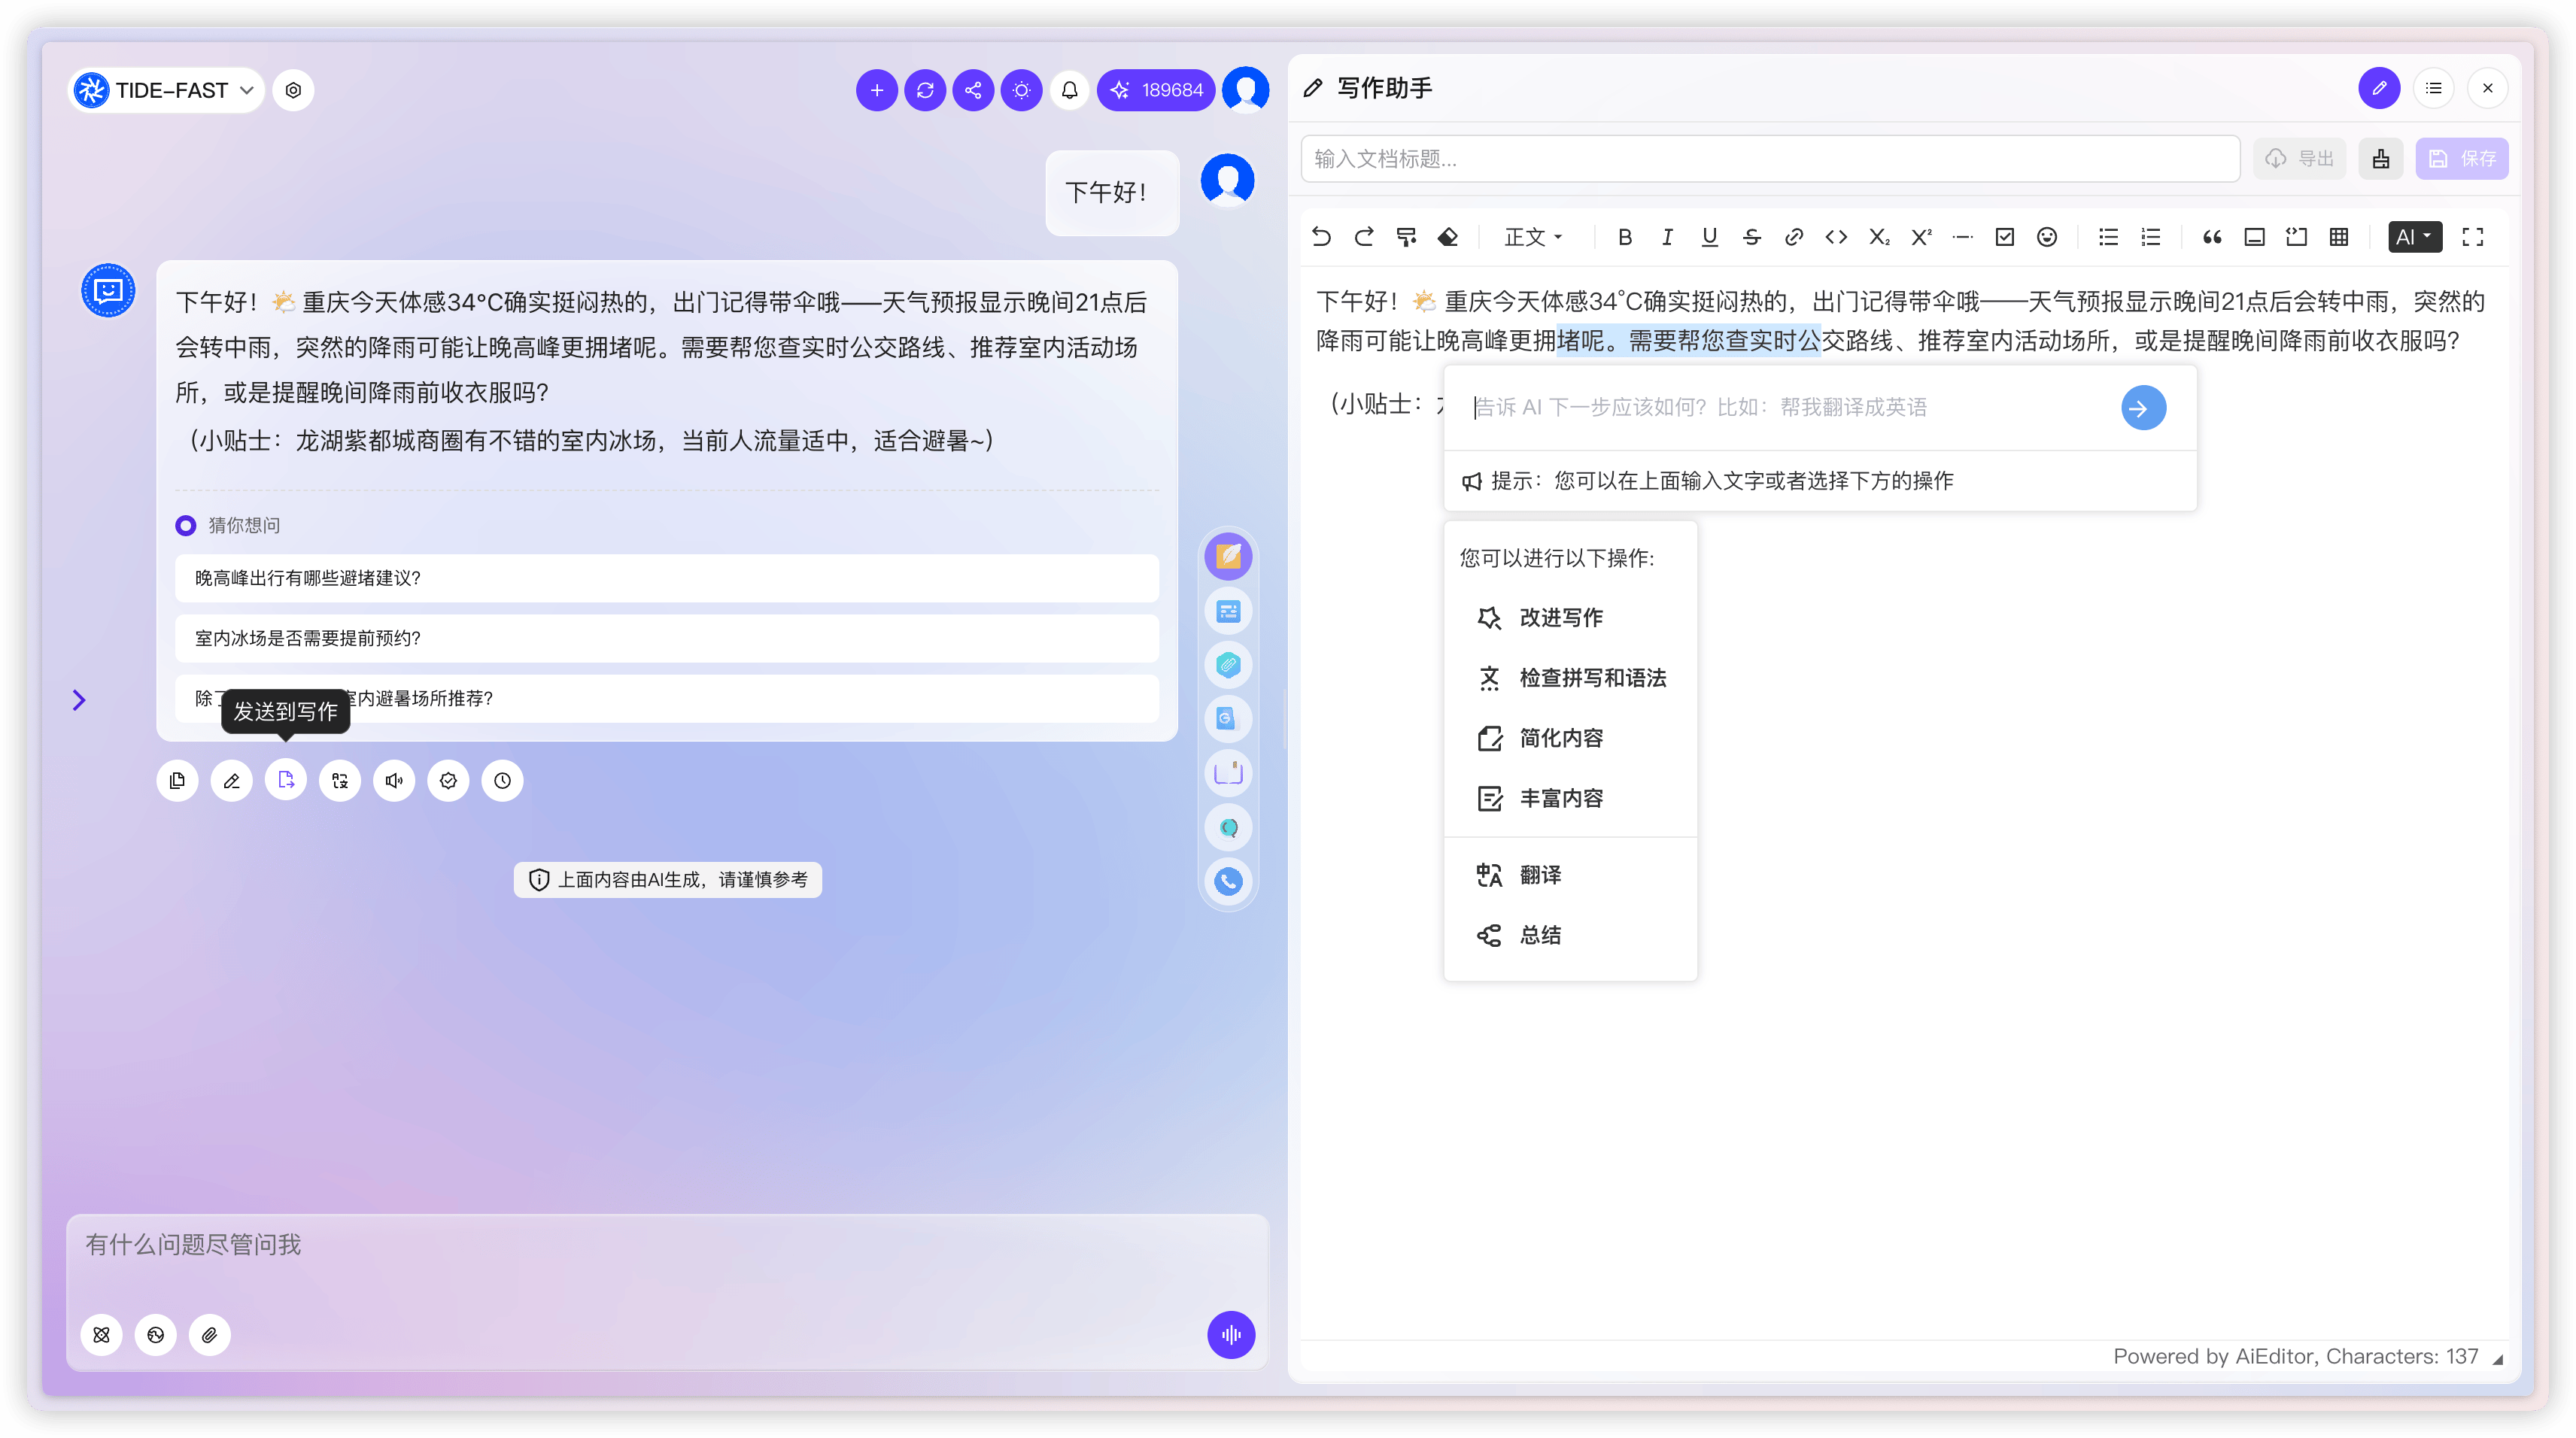
Task: Click the paperclip attach icon in chat input
Action: click(209, 1334)
